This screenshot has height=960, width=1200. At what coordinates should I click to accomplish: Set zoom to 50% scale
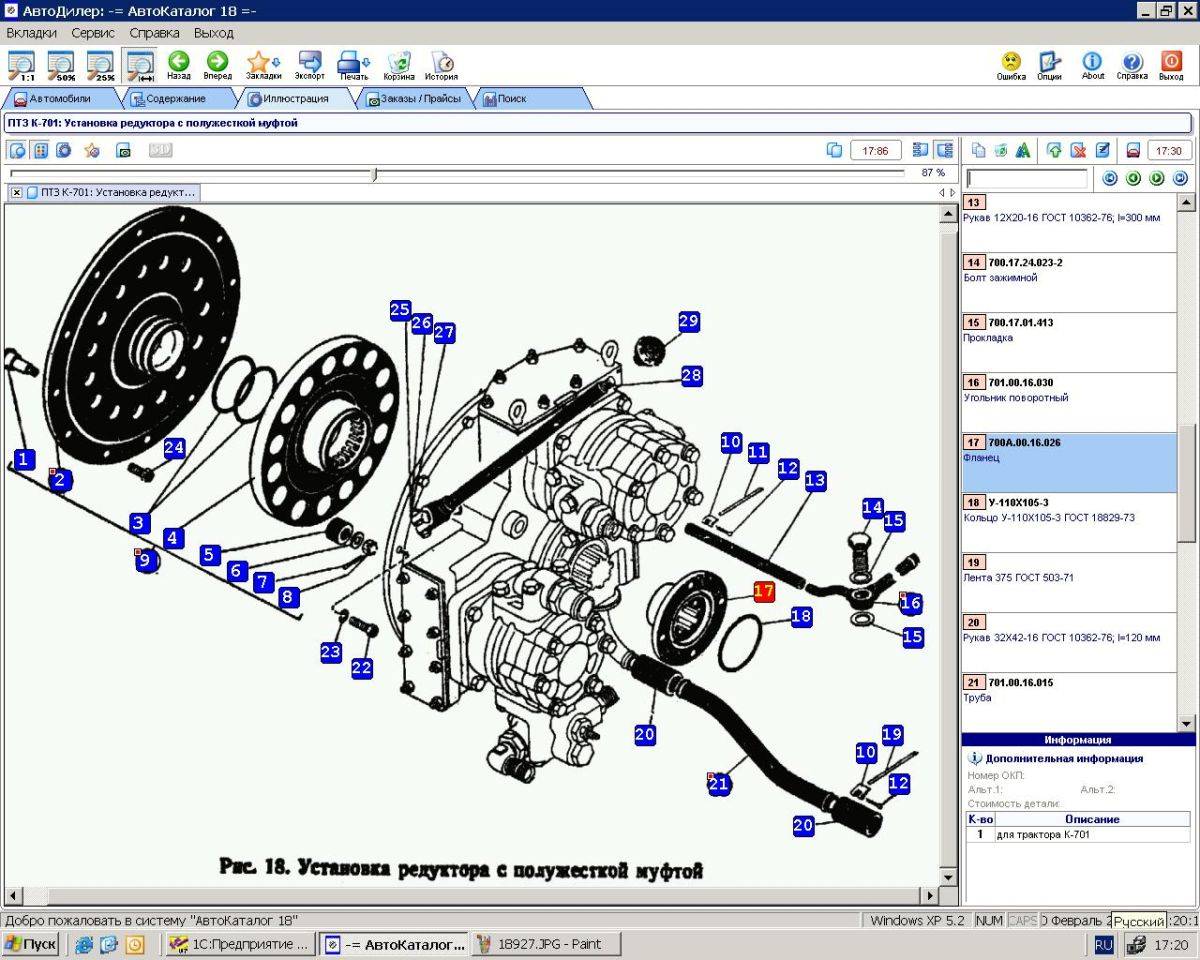pos(61,65)
